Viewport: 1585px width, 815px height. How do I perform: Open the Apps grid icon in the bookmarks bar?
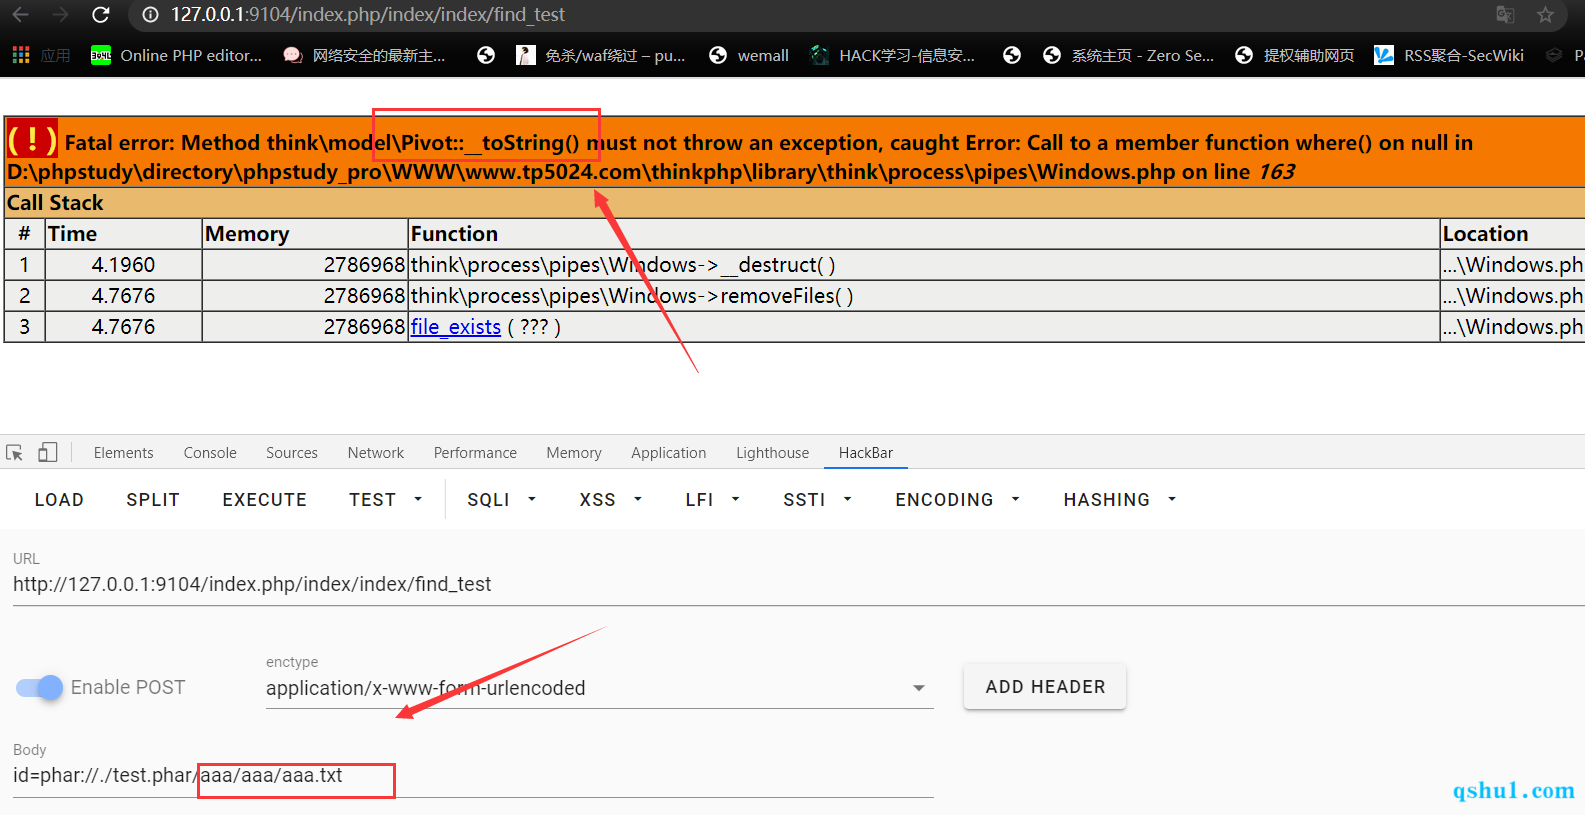[21, 55]
